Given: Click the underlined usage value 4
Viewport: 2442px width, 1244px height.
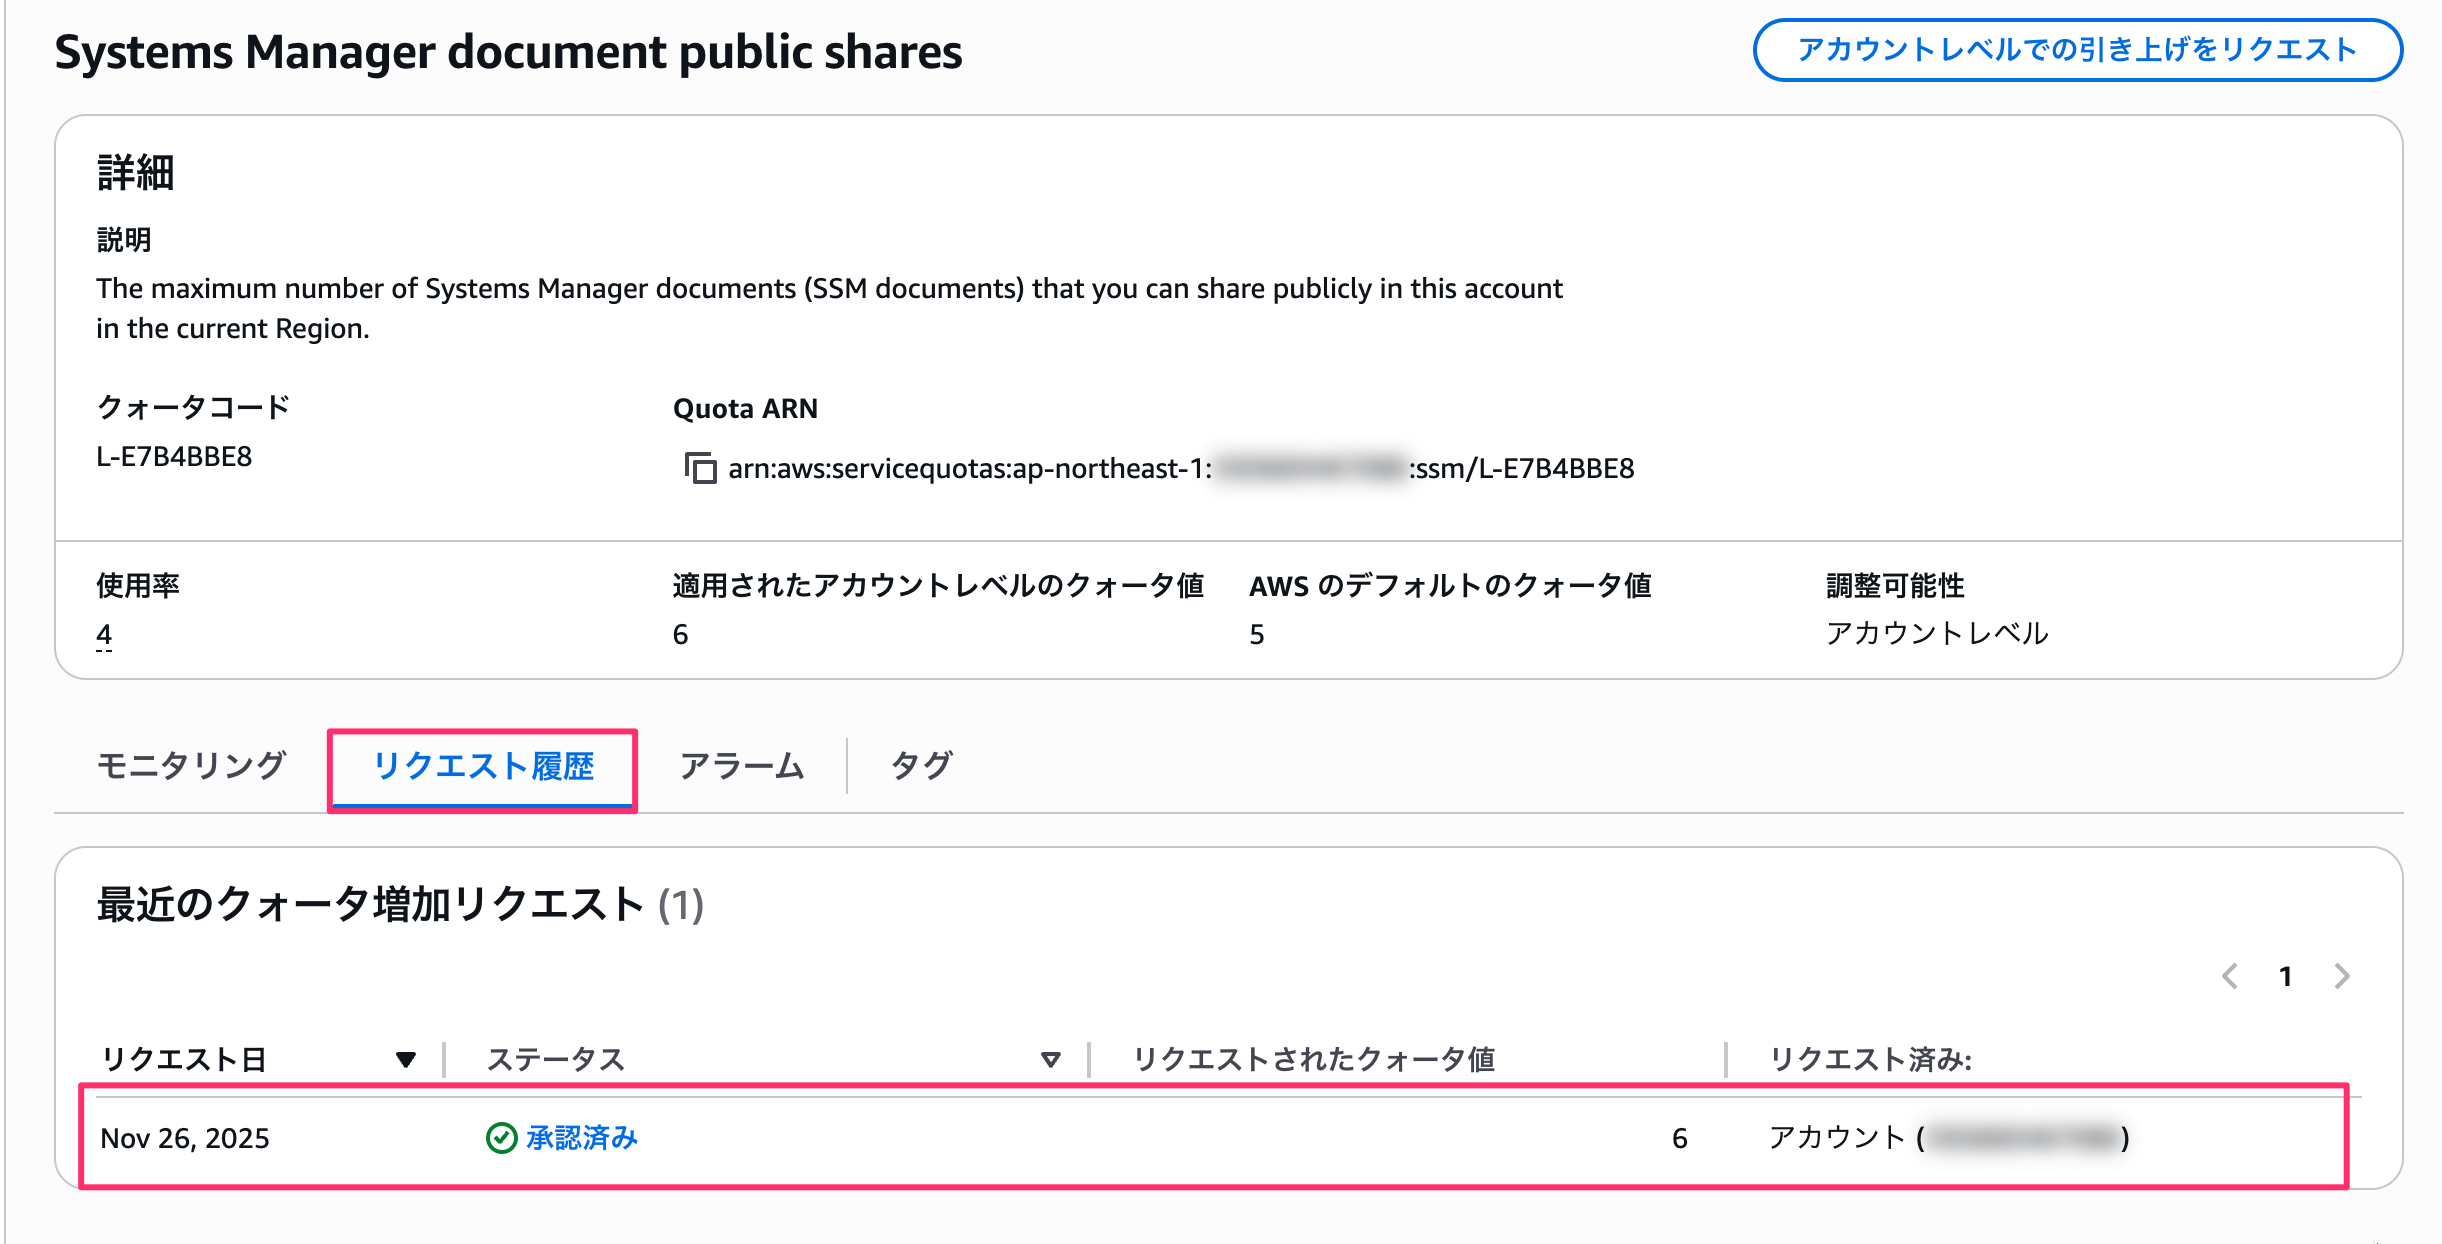Looking at the screenshot, I should click(104, 635).
